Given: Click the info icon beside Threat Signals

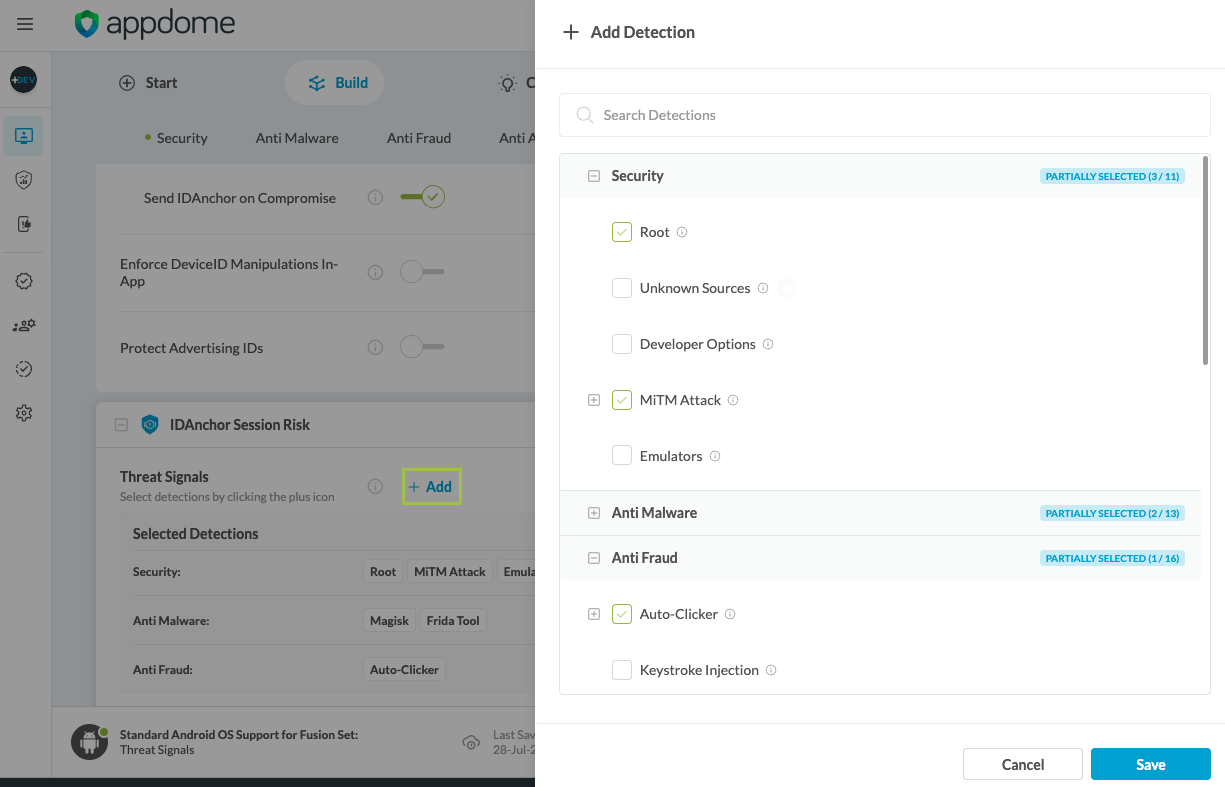Looking at the screenshot, I should [x=375, y=487].
